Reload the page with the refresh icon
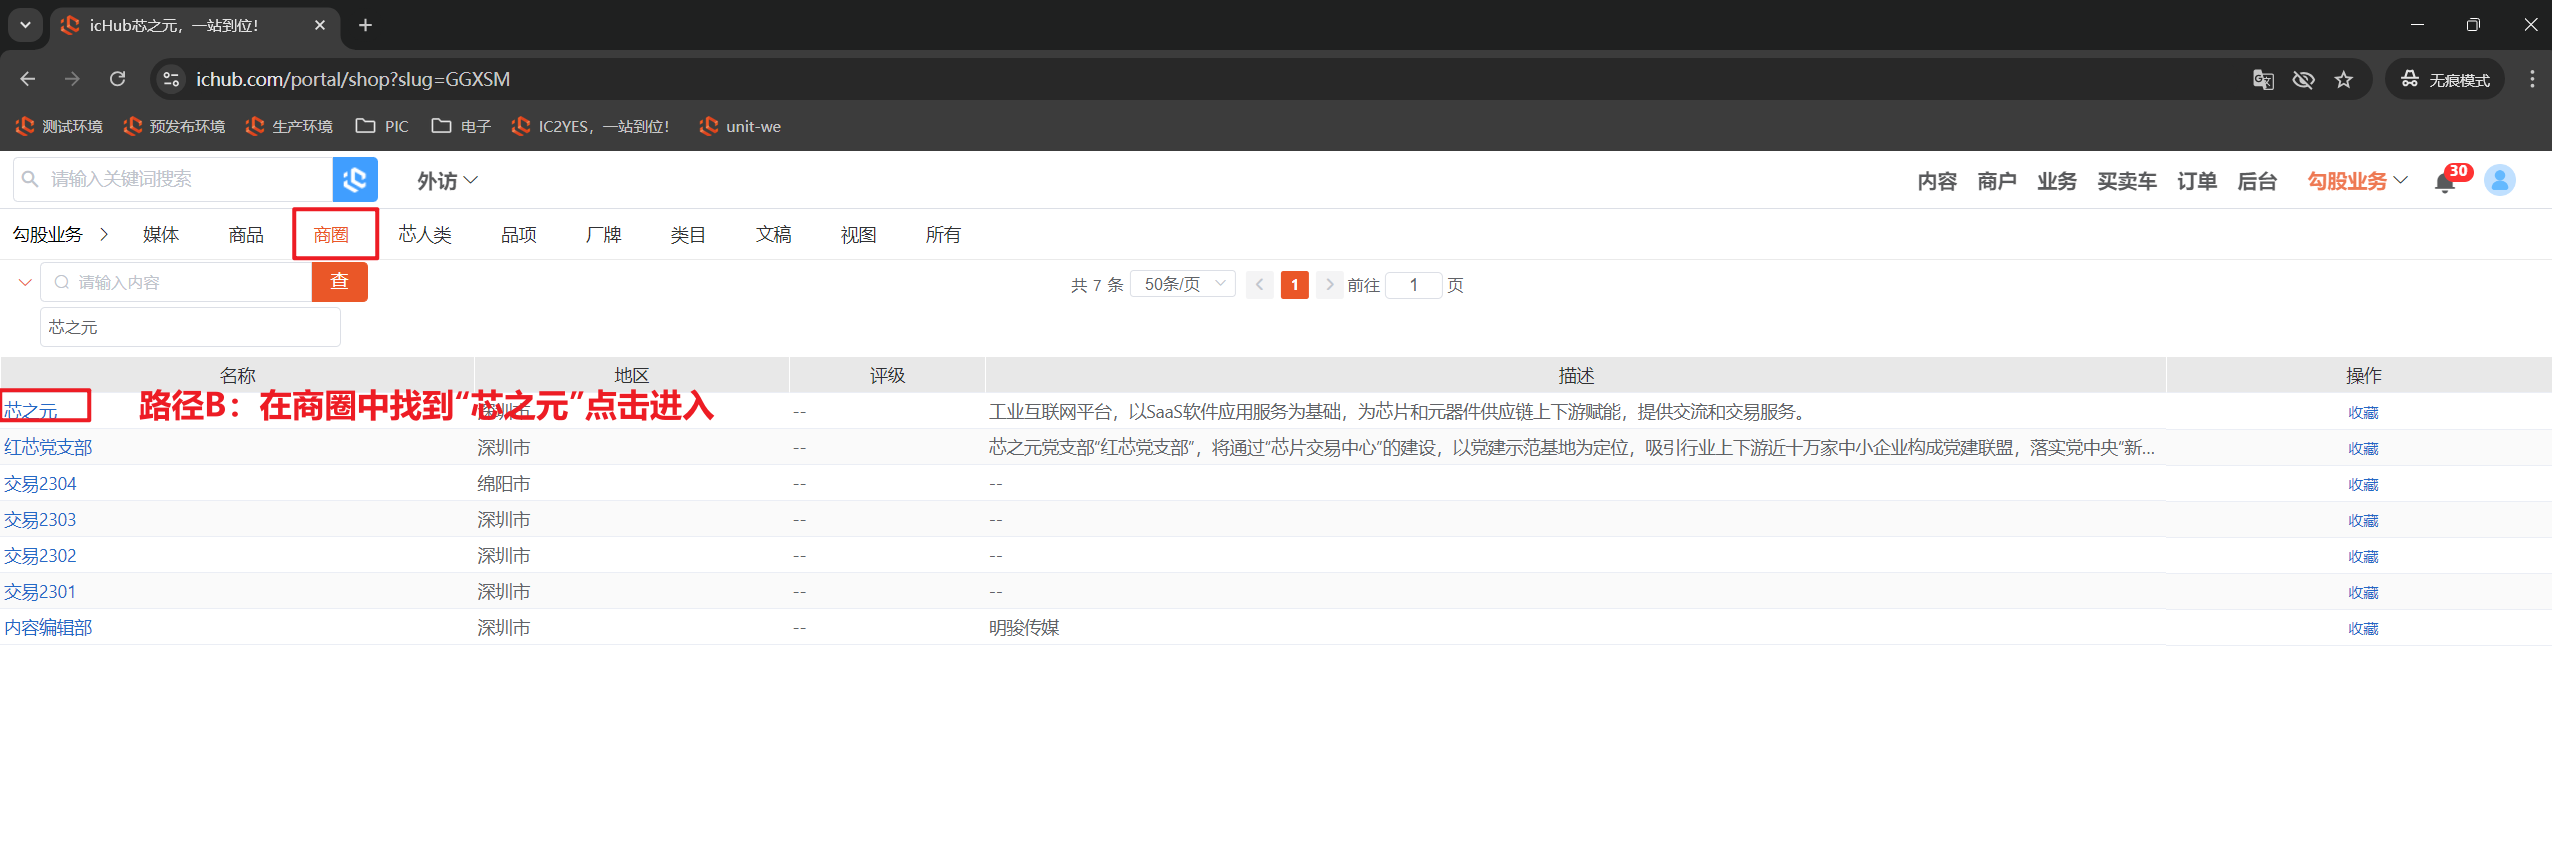 [117, 79]
